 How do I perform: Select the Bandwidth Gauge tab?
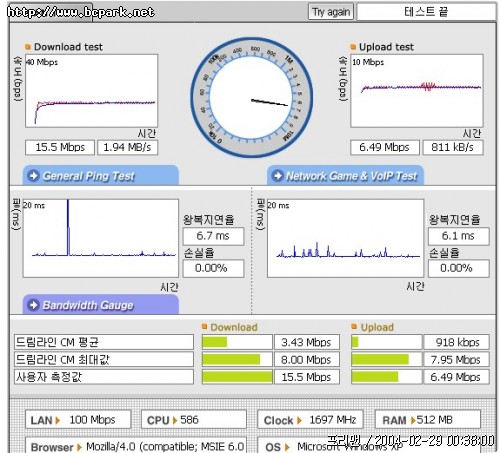101,304
